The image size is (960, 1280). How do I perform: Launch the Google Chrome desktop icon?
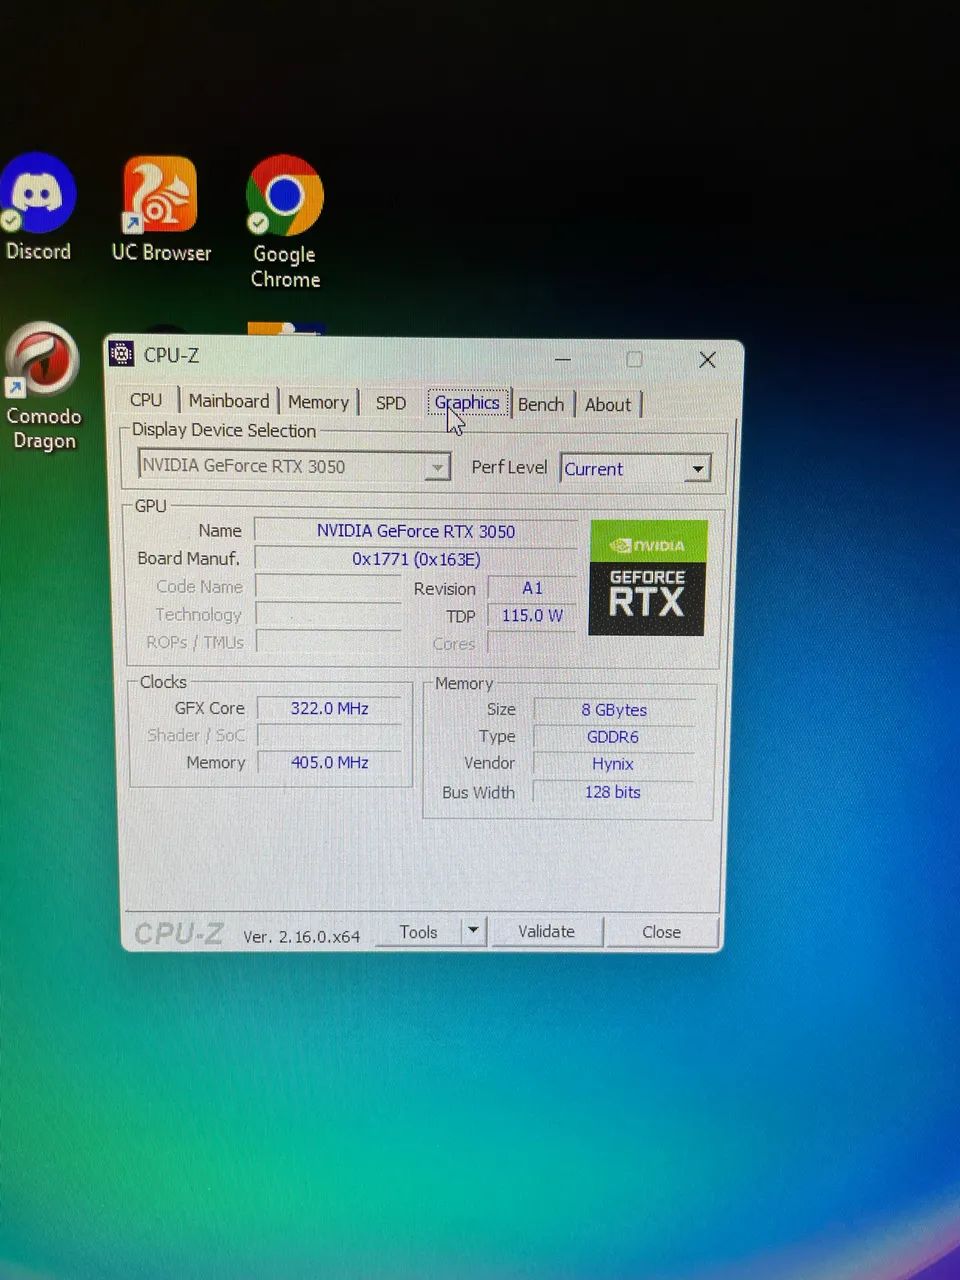click(285, 222)
